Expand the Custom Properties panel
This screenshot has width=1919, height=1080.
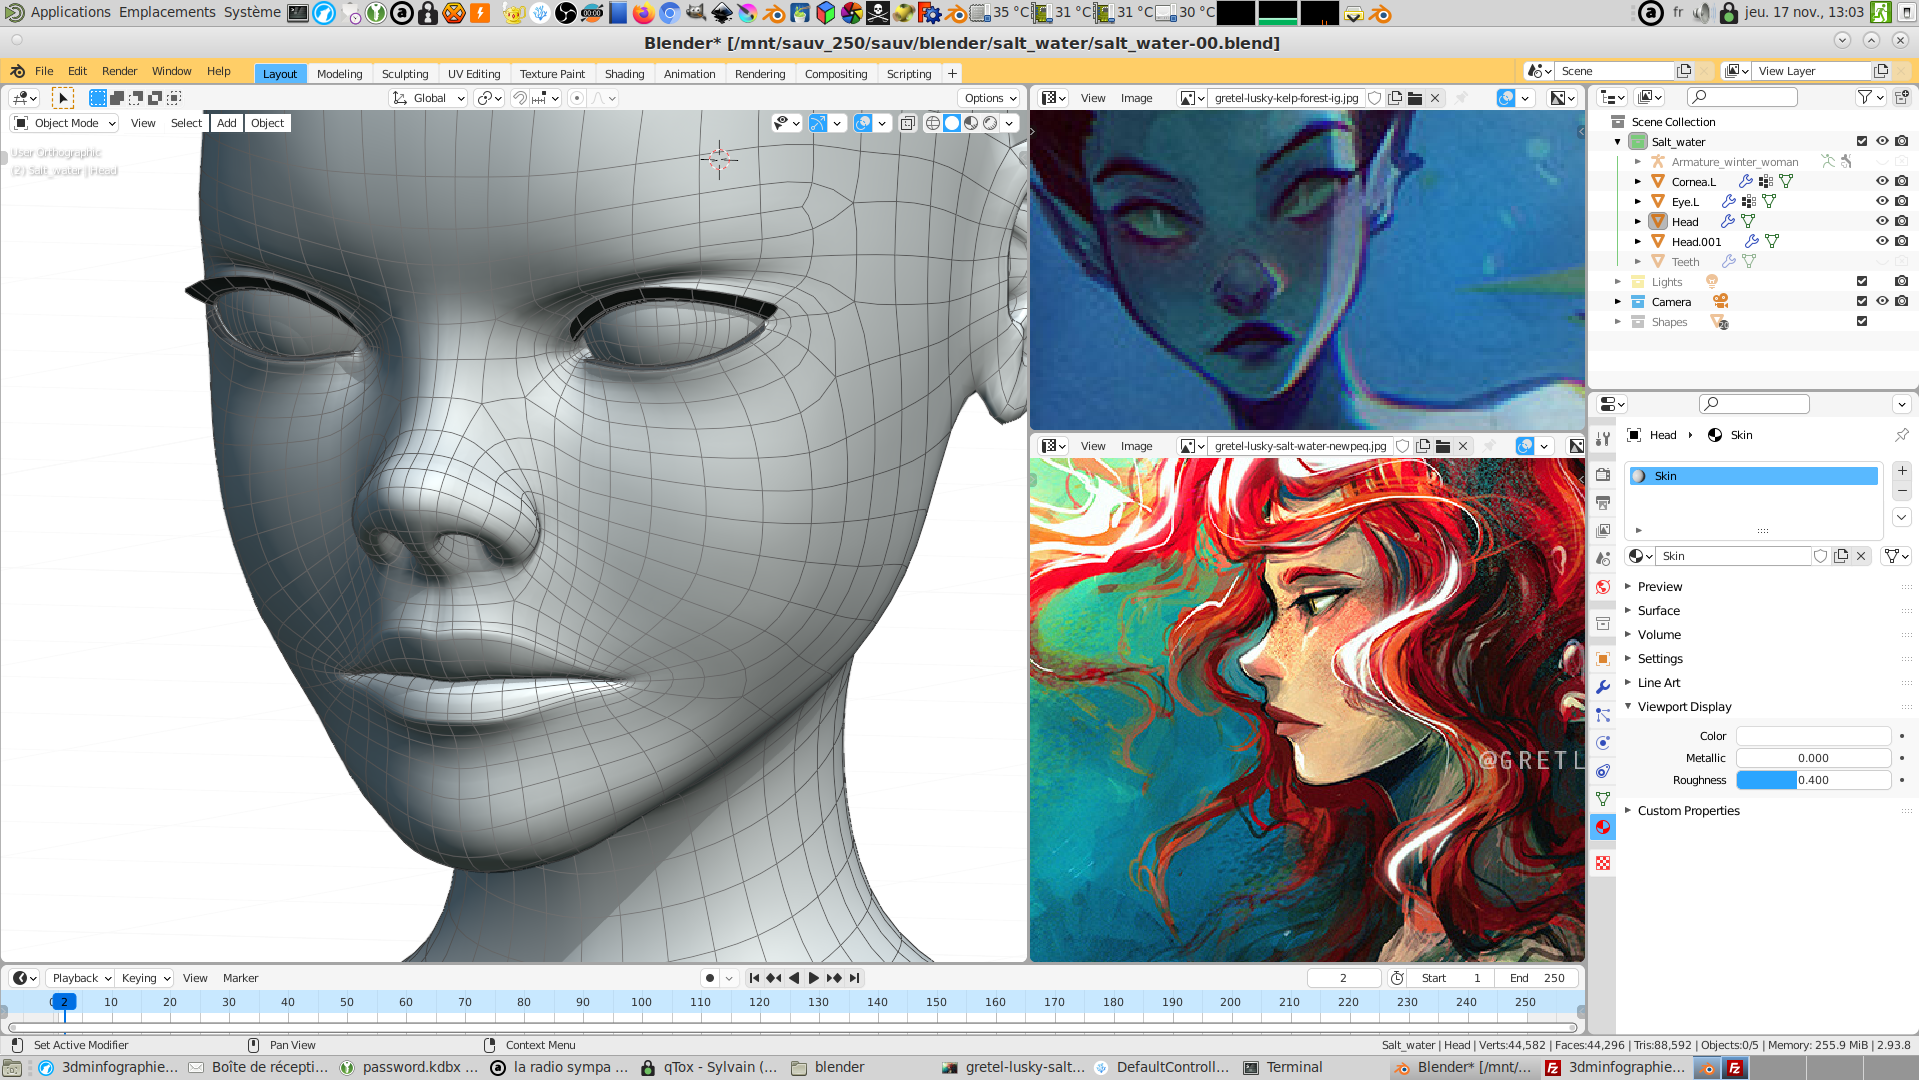click(x=1688, y=811)
